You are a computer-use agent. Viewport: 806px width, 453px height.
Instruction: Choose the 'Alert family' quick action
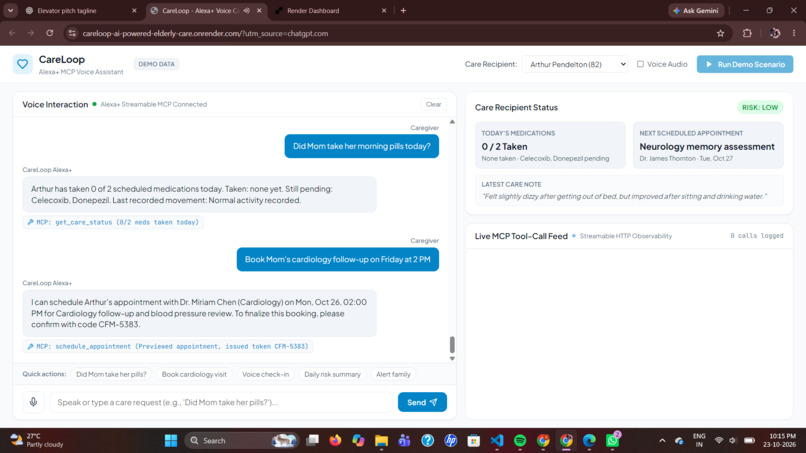[393, 374]
